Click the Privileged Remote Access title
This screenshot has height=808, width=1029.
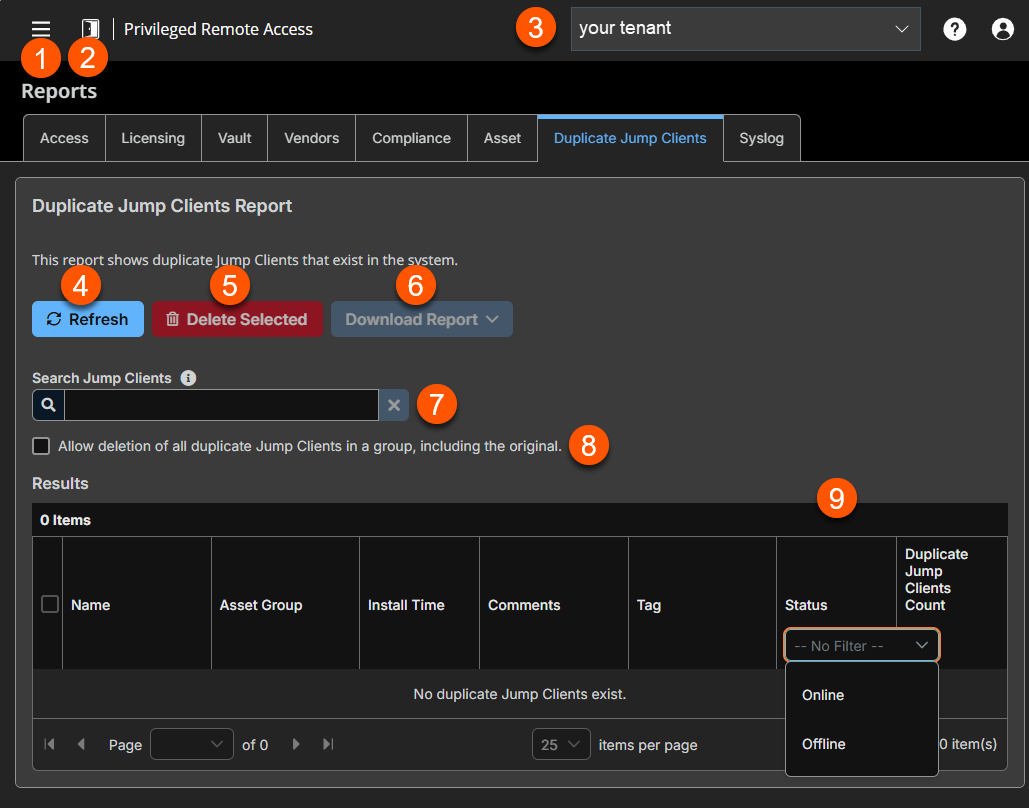coord(218,29)
